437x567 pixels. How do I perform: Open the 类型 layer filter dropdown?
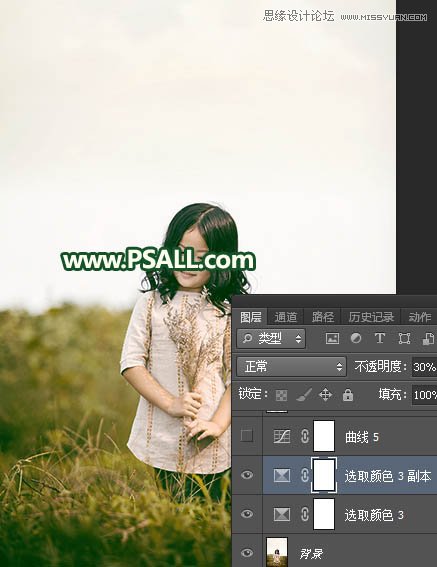(271, 338)
